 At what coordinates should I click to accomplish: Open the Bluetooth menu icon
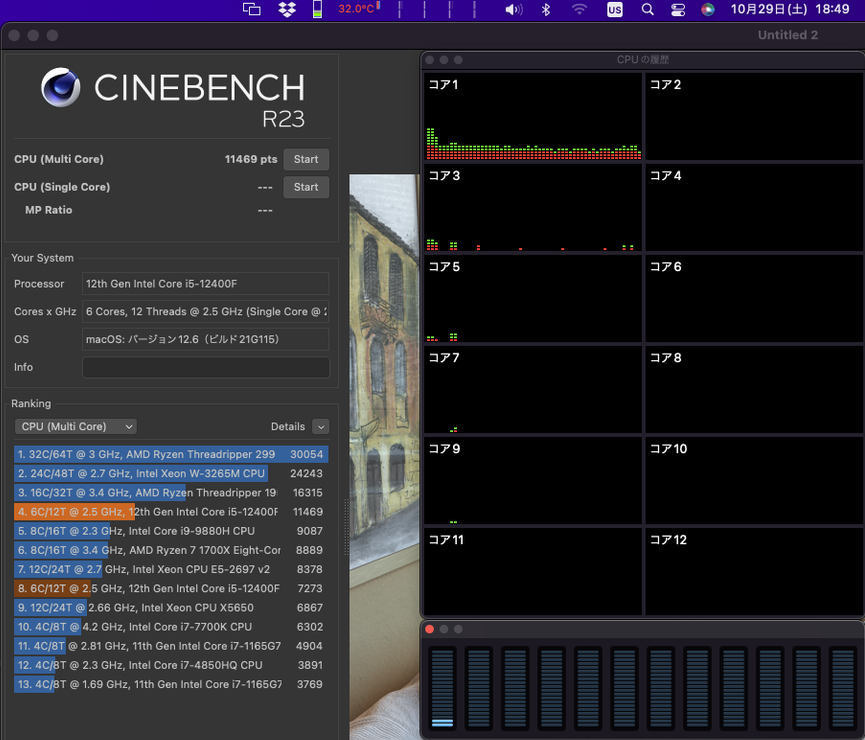[x=546, y=9]
